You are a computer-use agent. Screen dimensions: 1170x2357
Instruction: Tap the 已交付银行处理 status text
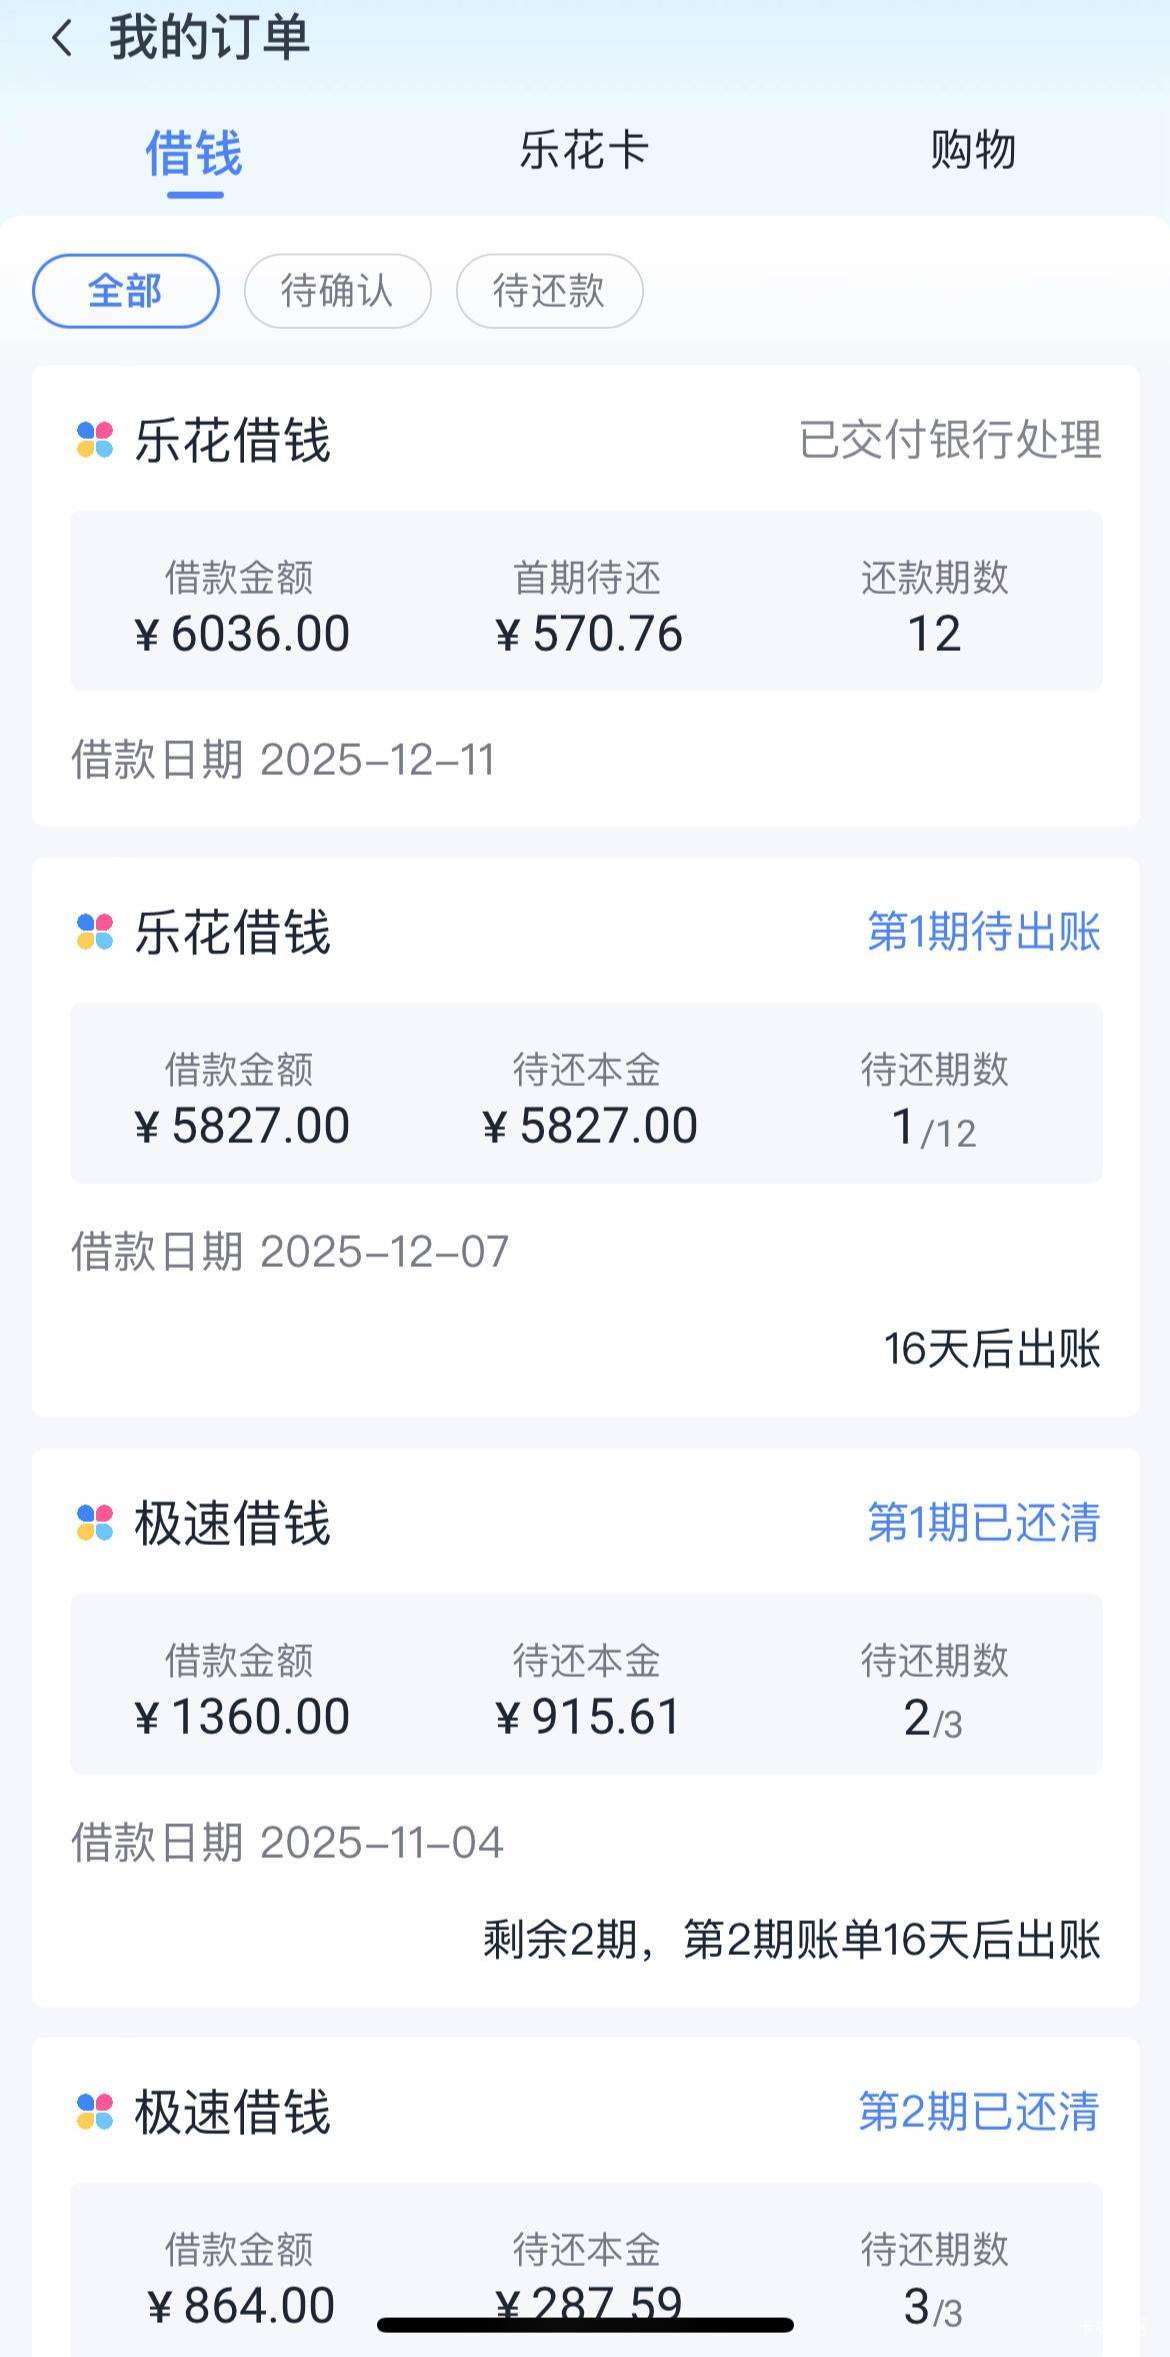click(x=950, y=440)
